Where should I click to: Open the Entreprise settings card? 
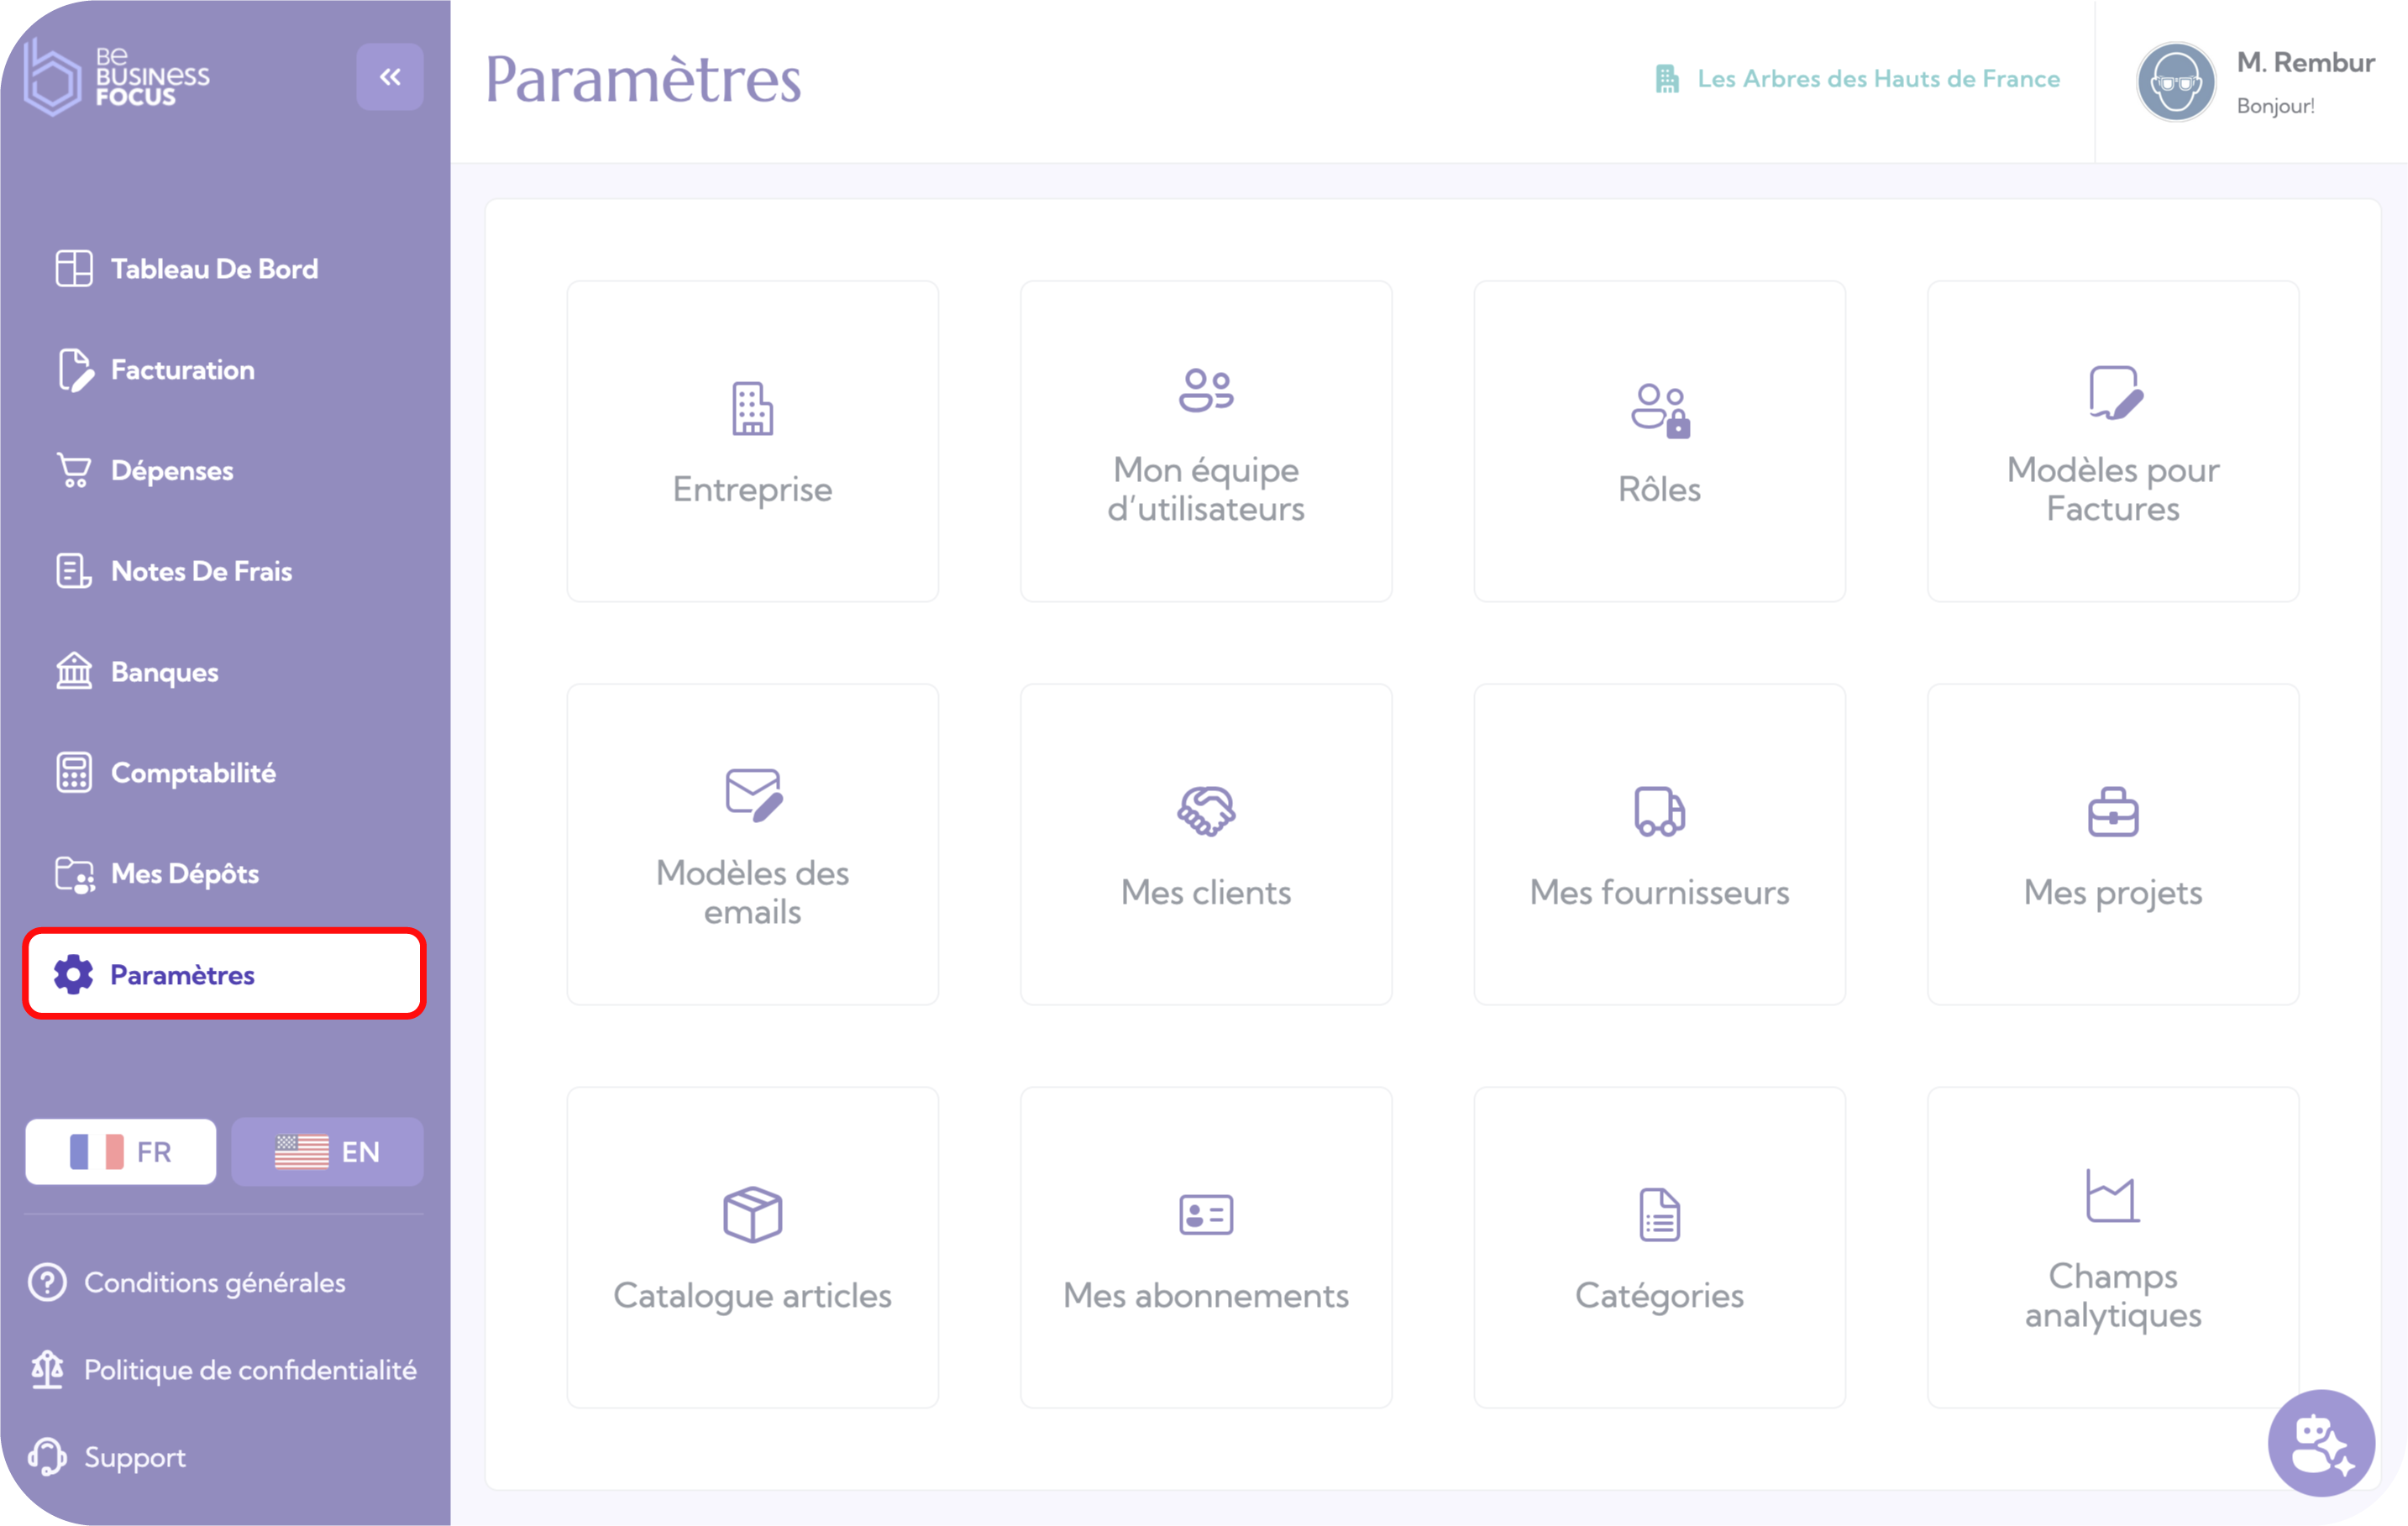tap(752, 441)
